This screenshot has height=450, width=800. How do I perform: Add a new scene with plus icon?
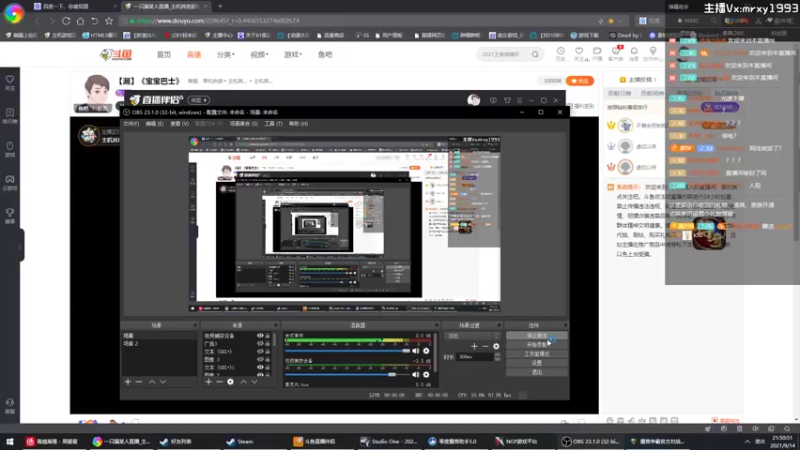point(128,382)
